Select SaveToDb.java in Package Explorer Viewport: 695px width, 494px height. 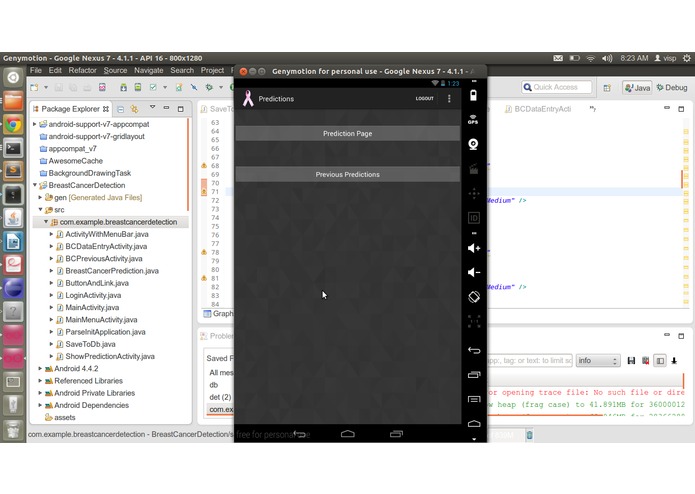click(90, 344)
